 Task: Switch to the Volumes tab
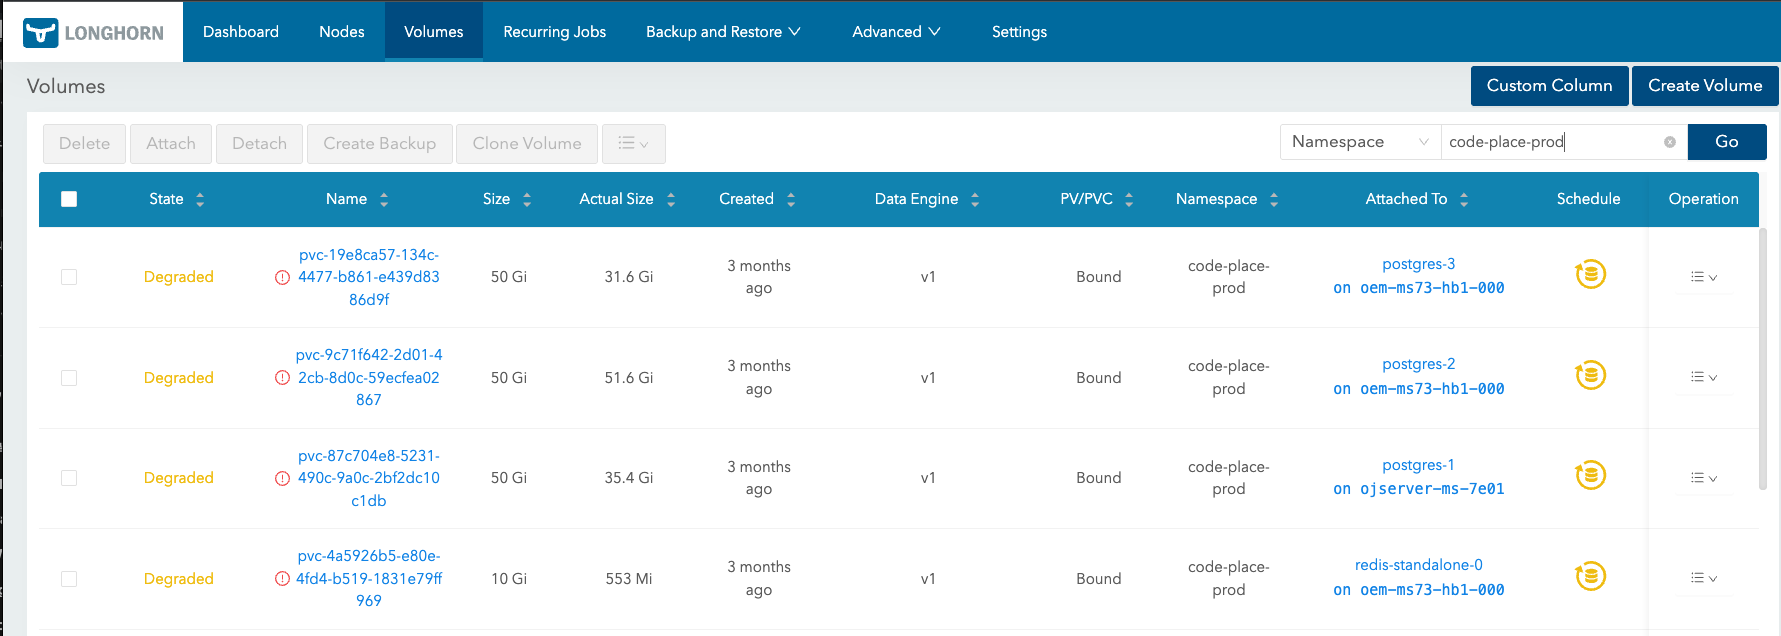click(x=434, y=32)
